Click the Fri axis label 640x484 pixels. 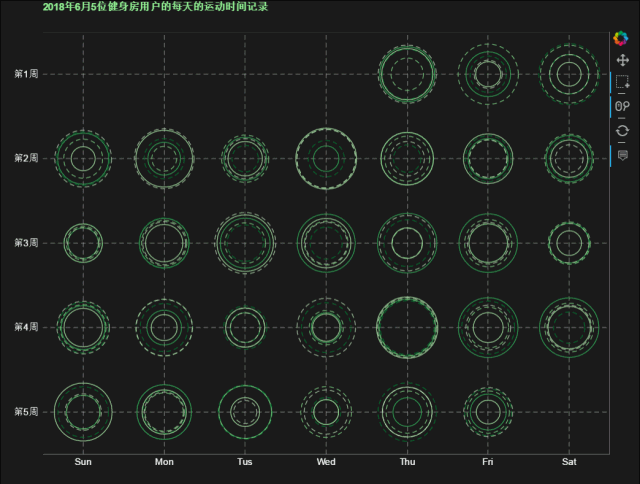click(x=487, y=462)
